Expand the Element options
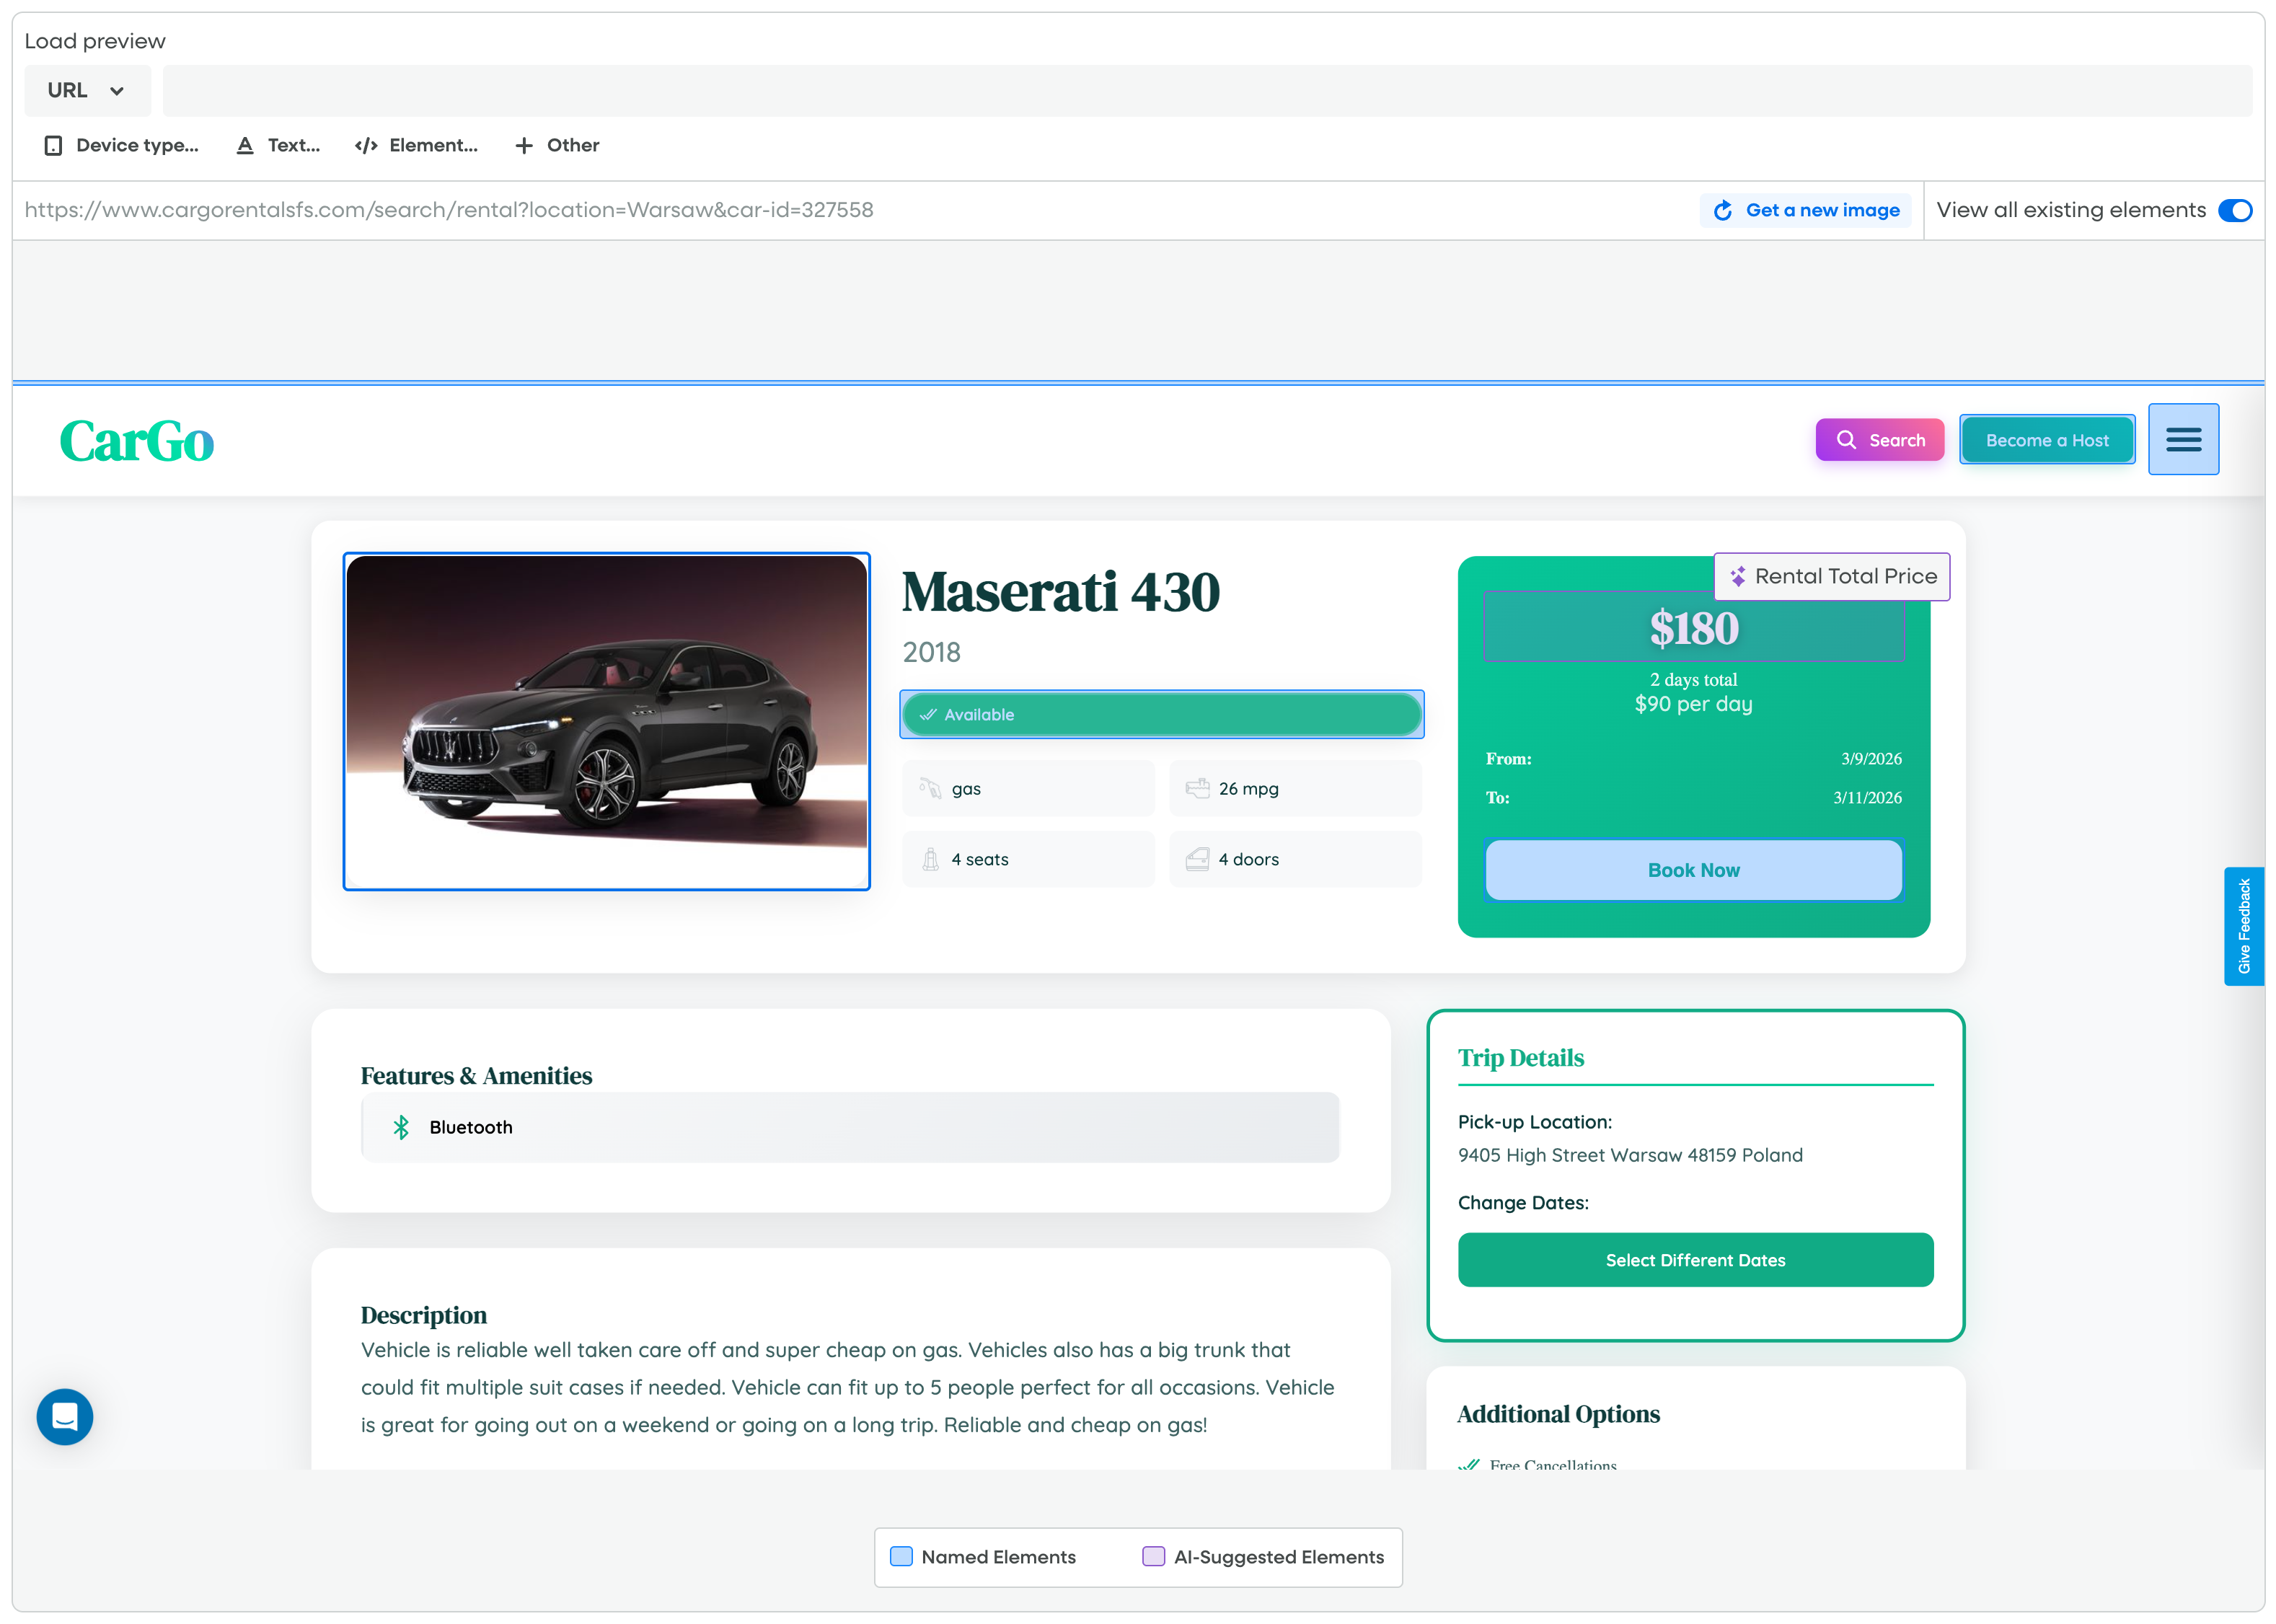Image resolution: width=2276 pixels, height=1624 pixels. tap(416, 146)
